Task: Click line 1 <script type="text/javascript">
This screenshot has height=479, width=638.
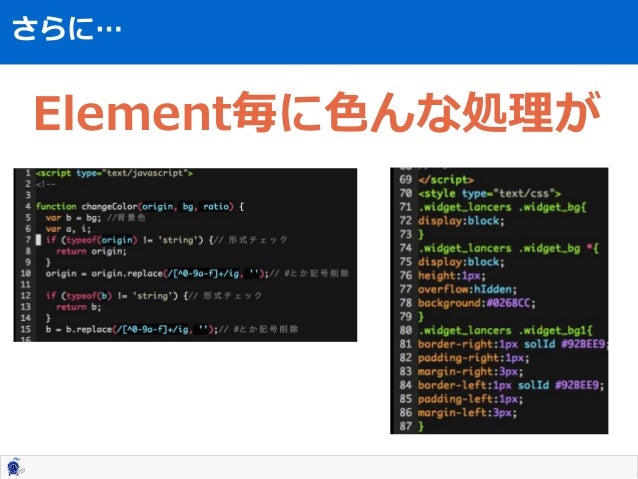Action: coord(114,173)
